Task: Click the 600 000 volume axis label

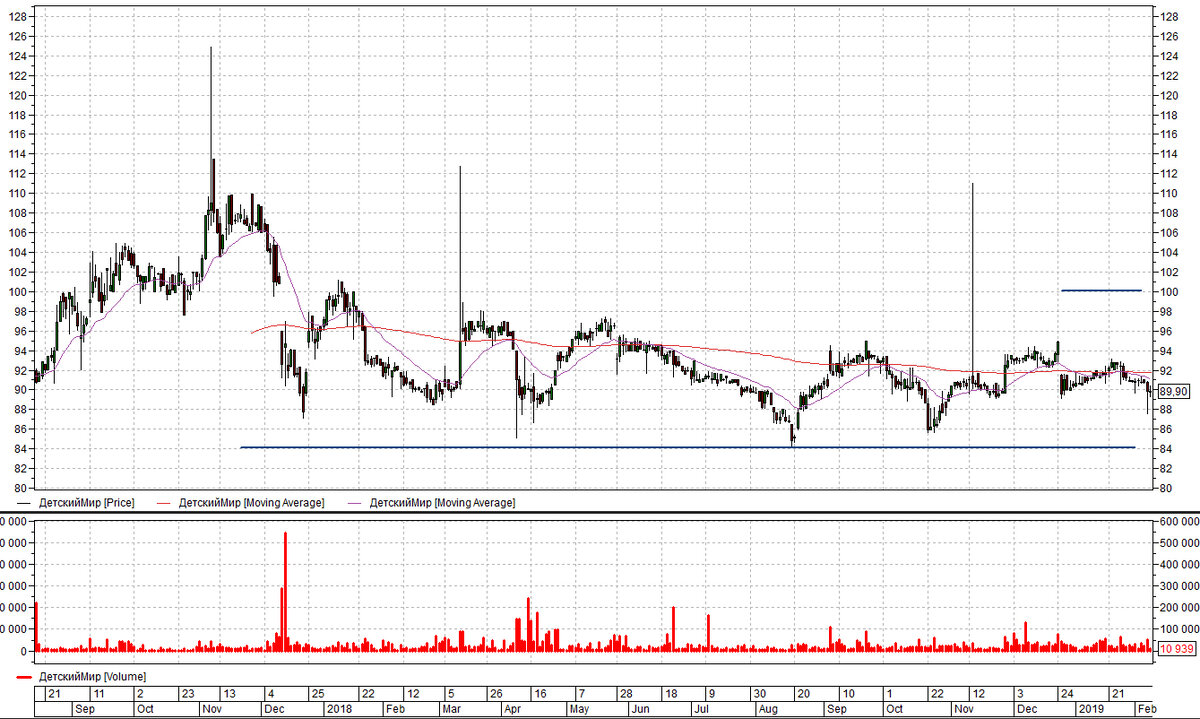Action: 1178,521
